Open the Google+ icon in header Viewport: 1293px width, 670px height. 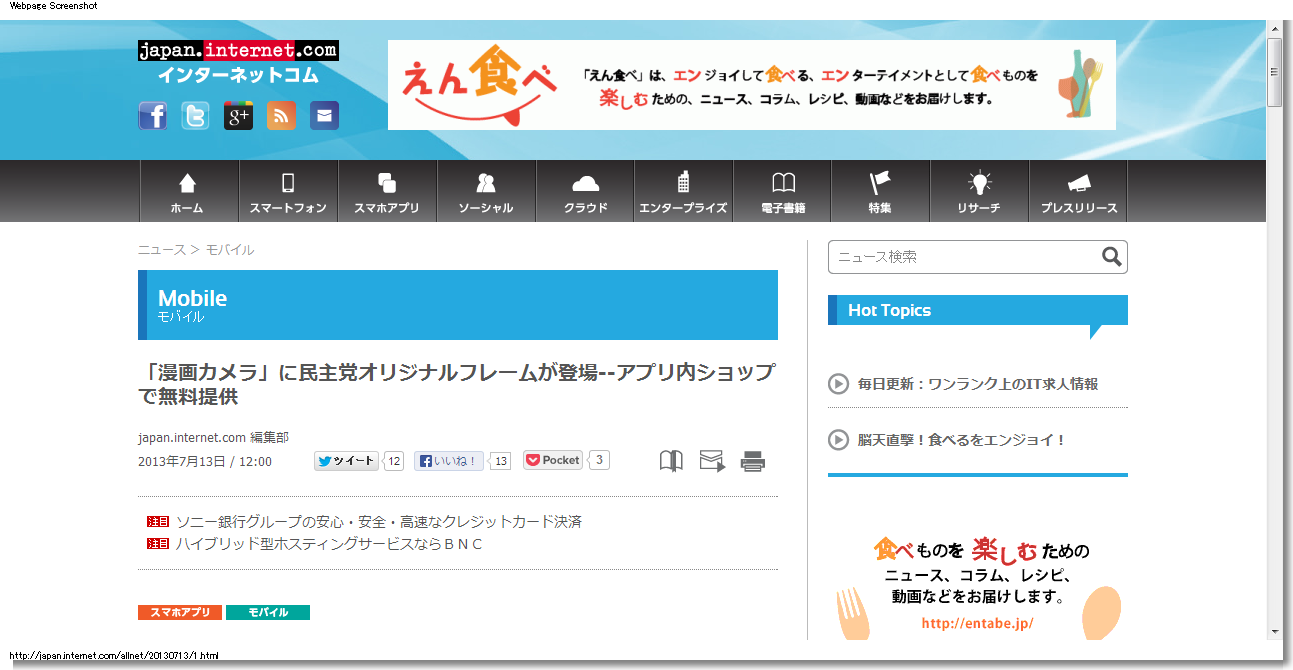pyautogui.click(x=238, y=116)
